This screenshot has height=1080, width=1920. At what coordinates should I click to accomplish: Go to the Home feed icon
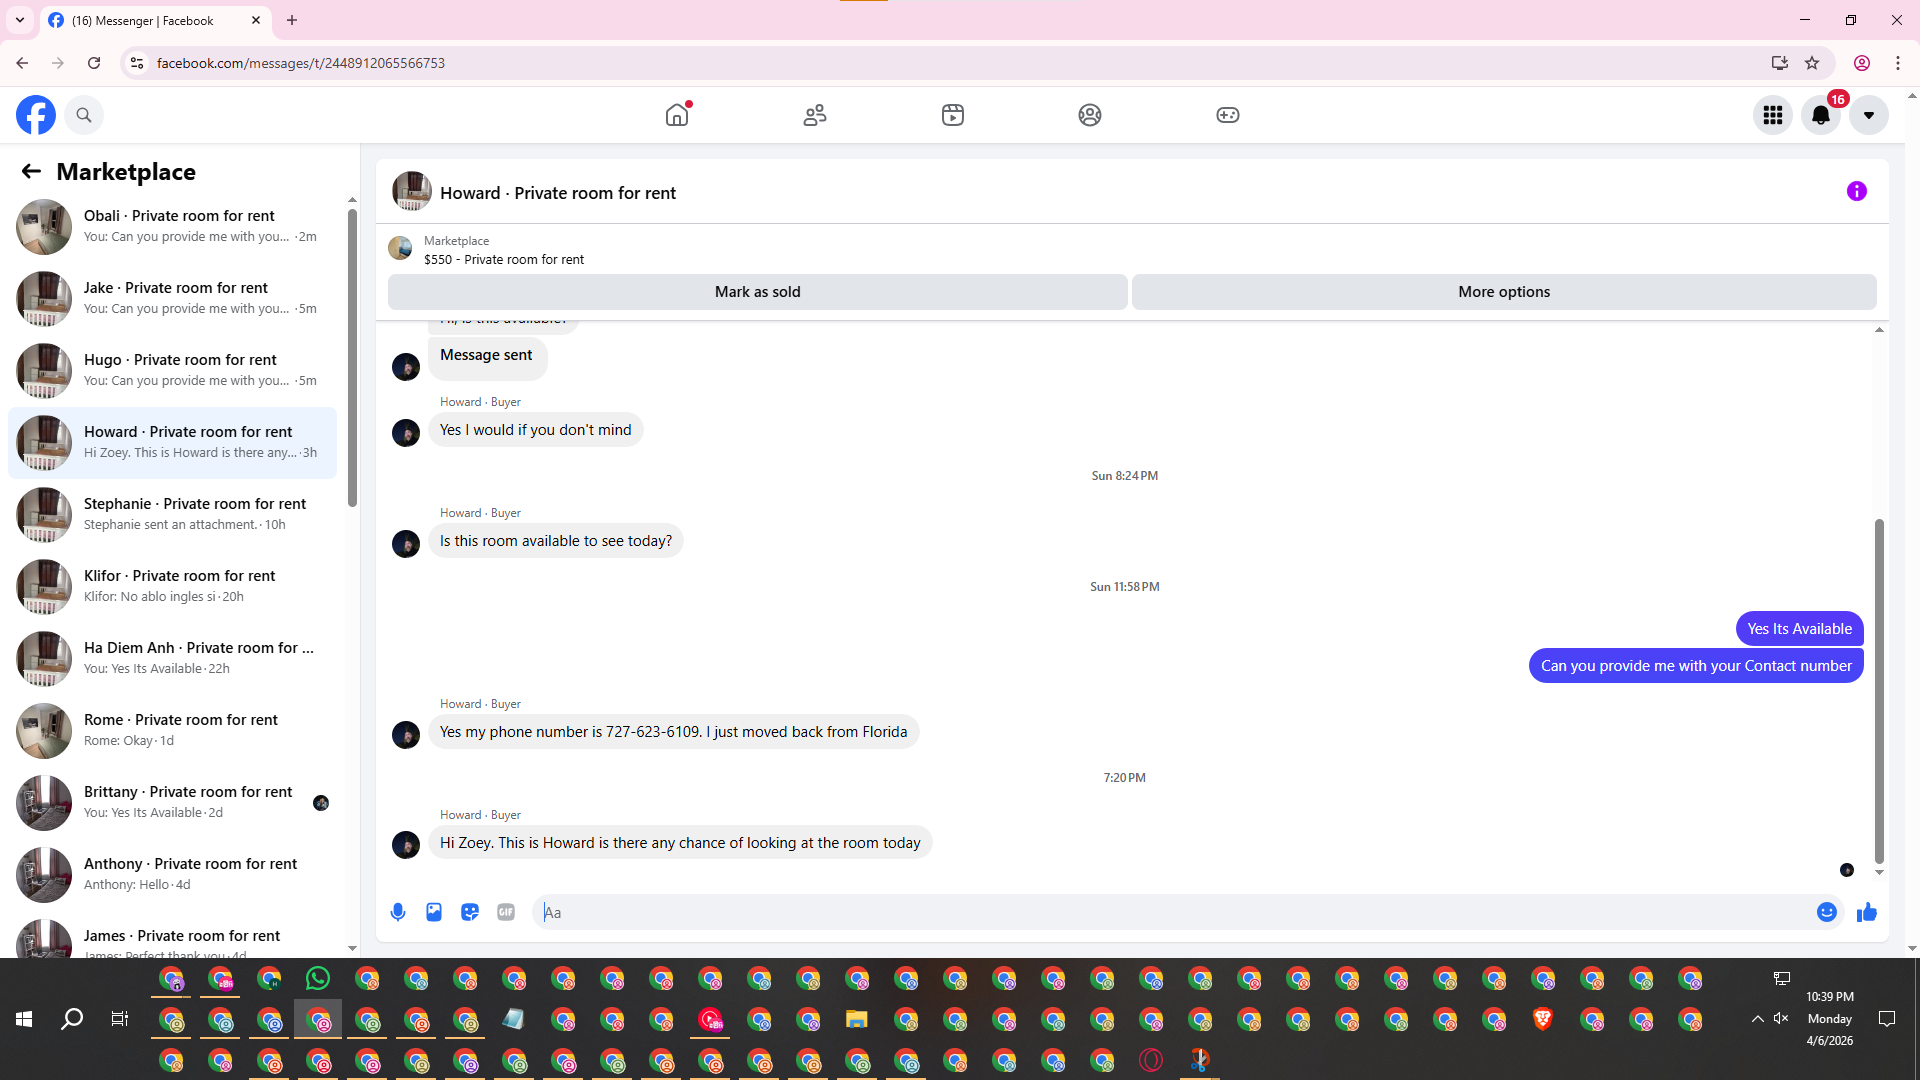(677, 115)
